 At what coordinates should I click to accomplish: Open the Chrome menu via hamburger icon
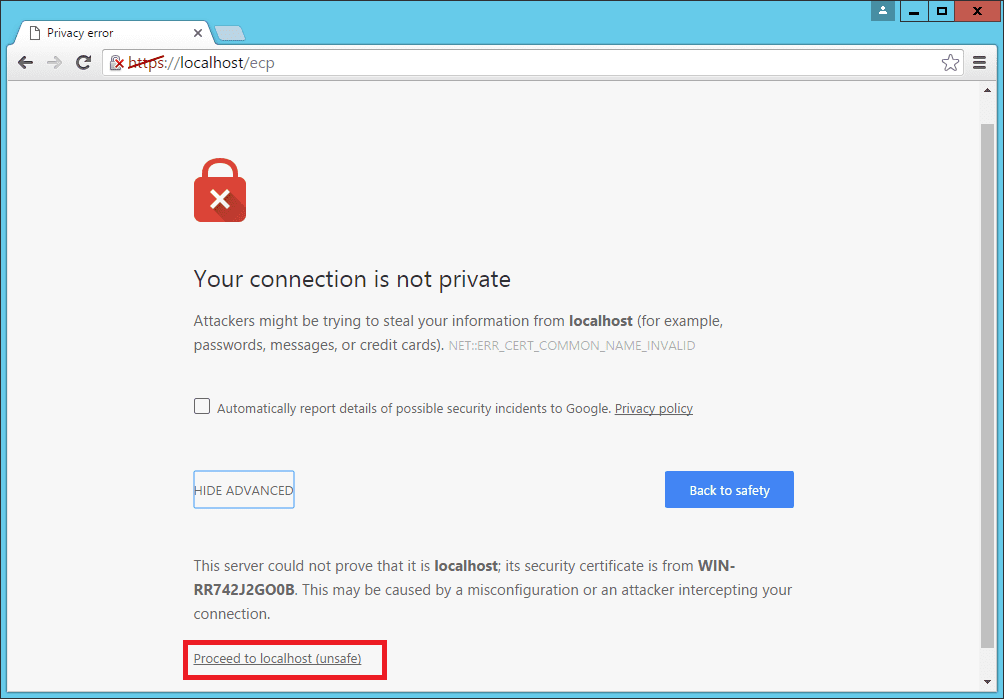coord(980,62)
